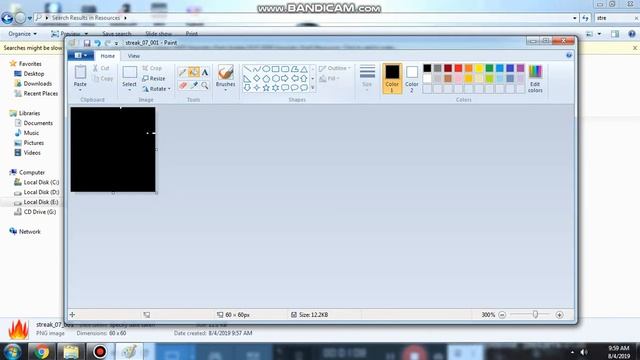Screen dimensions: 640x360
Task: Click the rectangular Select button
Action: [129, 76]
